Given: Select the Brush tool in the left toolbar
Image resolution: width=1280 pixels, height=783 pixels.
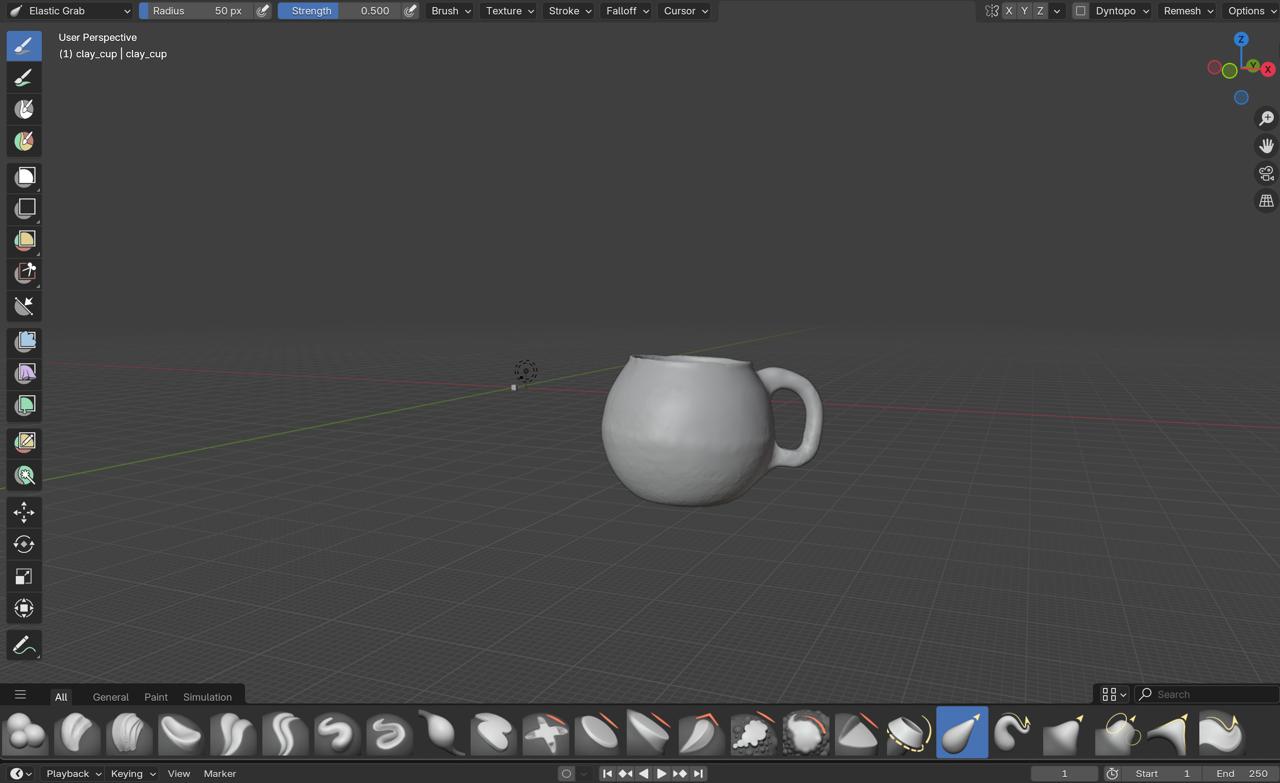Looking at the screenshot, I should (x=24, y=45).
